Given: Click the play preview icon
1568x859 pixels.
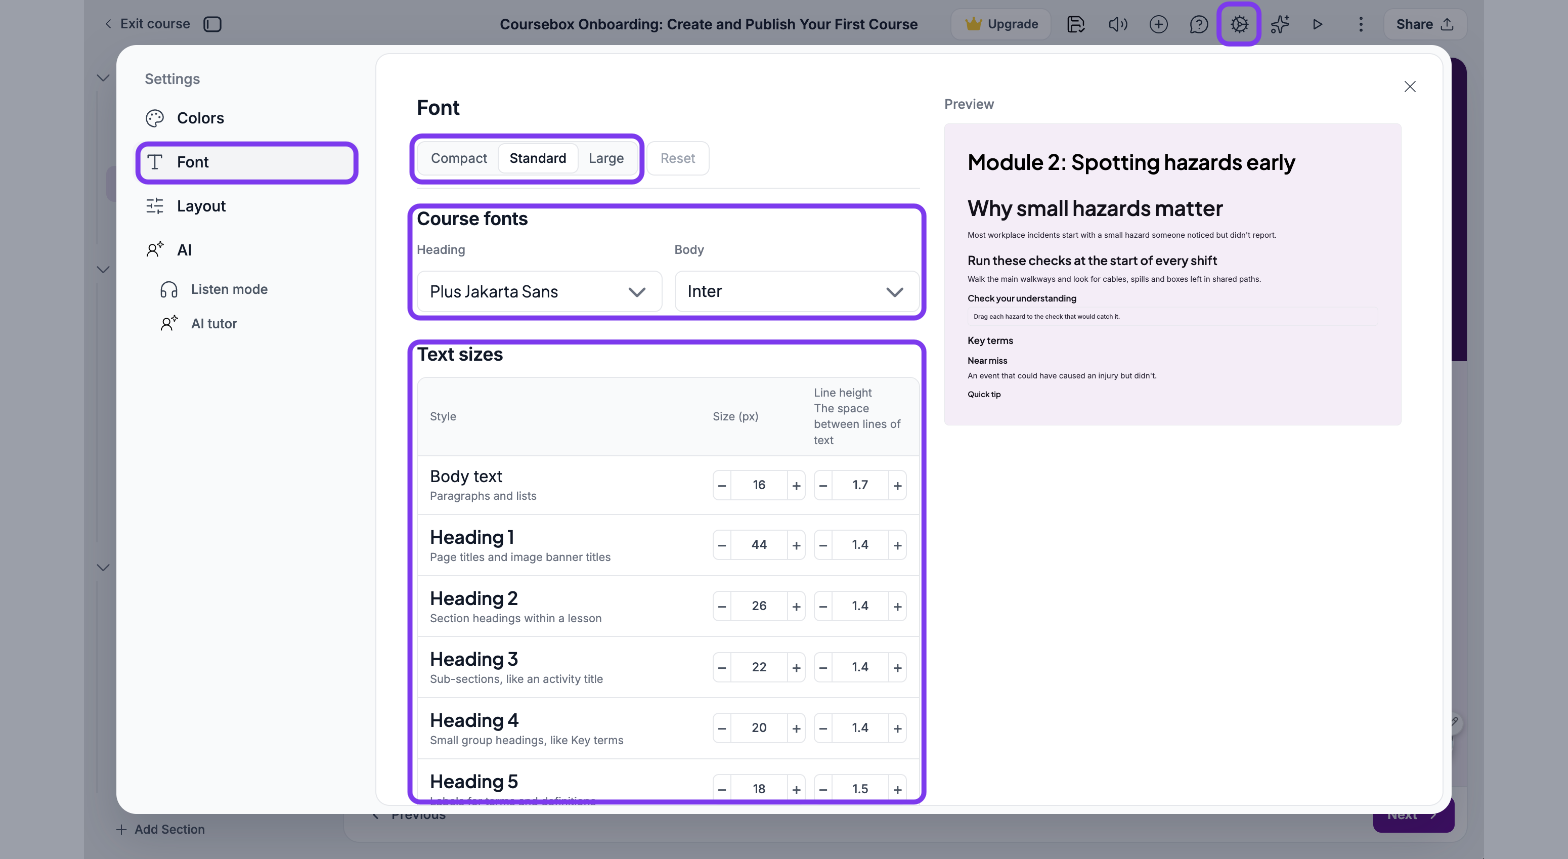Looking at the screenshot, I should [1318, 24].
